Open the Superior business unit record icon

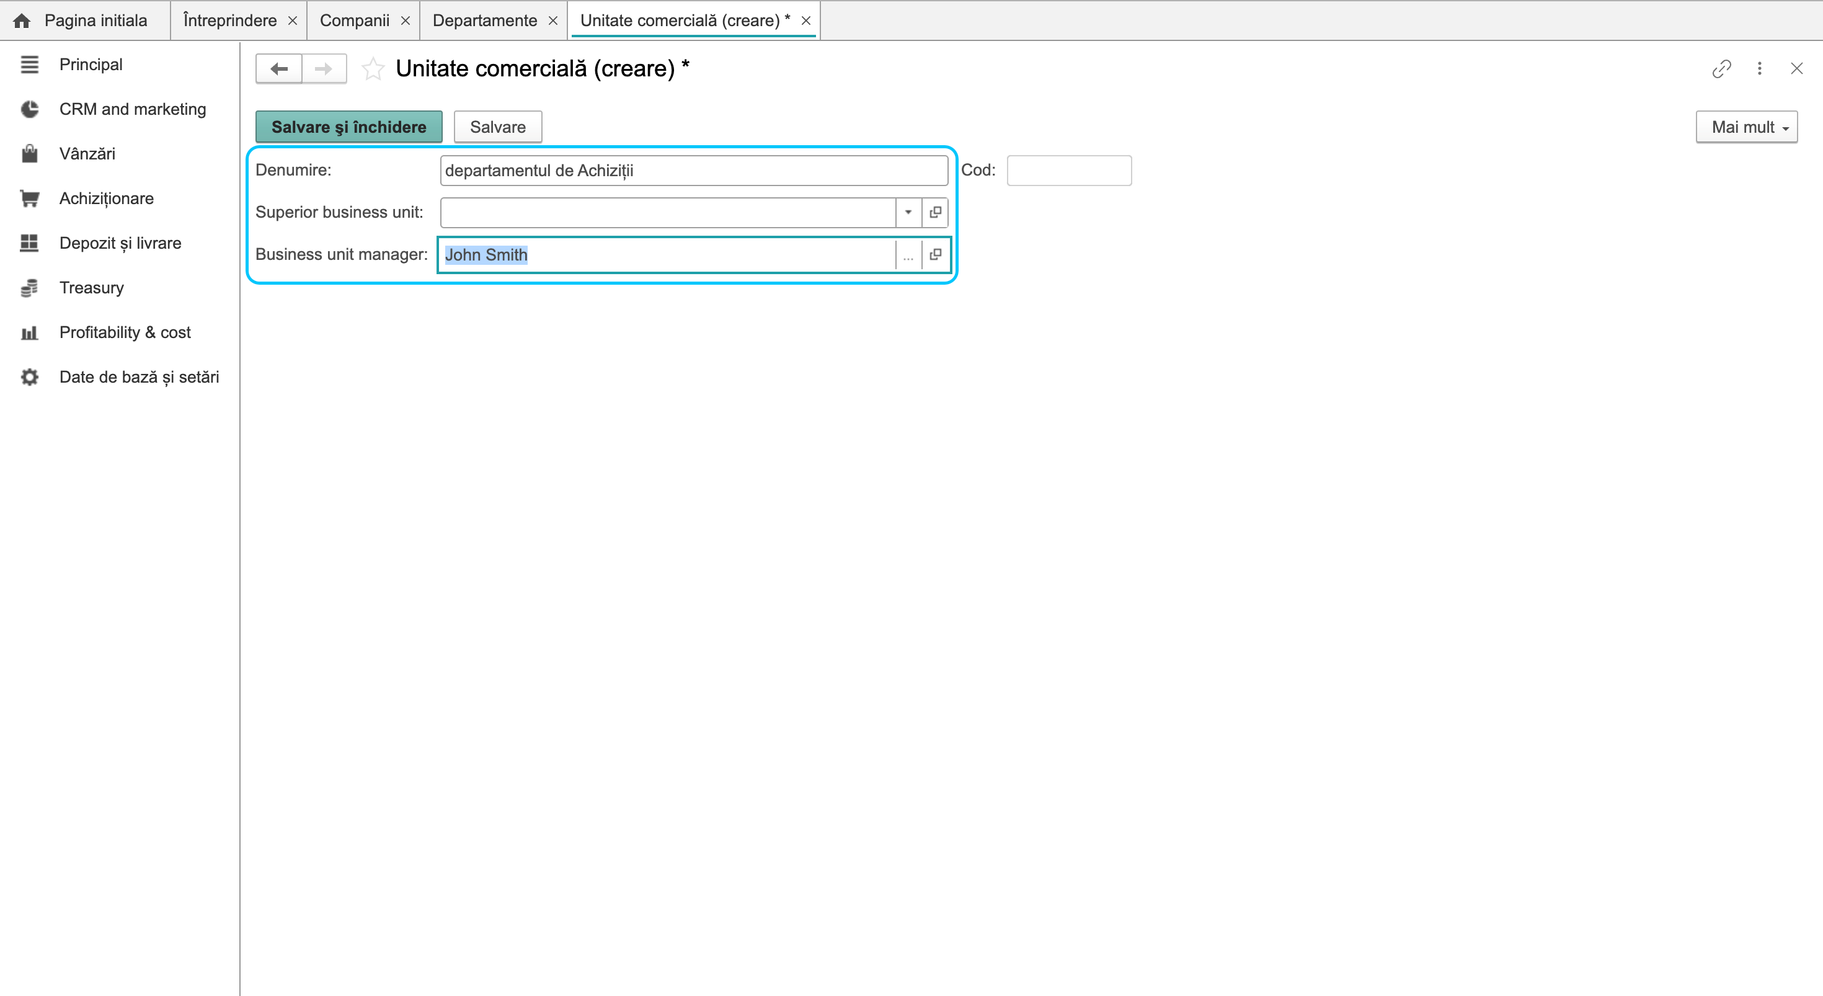pyautogui.click(x=935, y=212)
